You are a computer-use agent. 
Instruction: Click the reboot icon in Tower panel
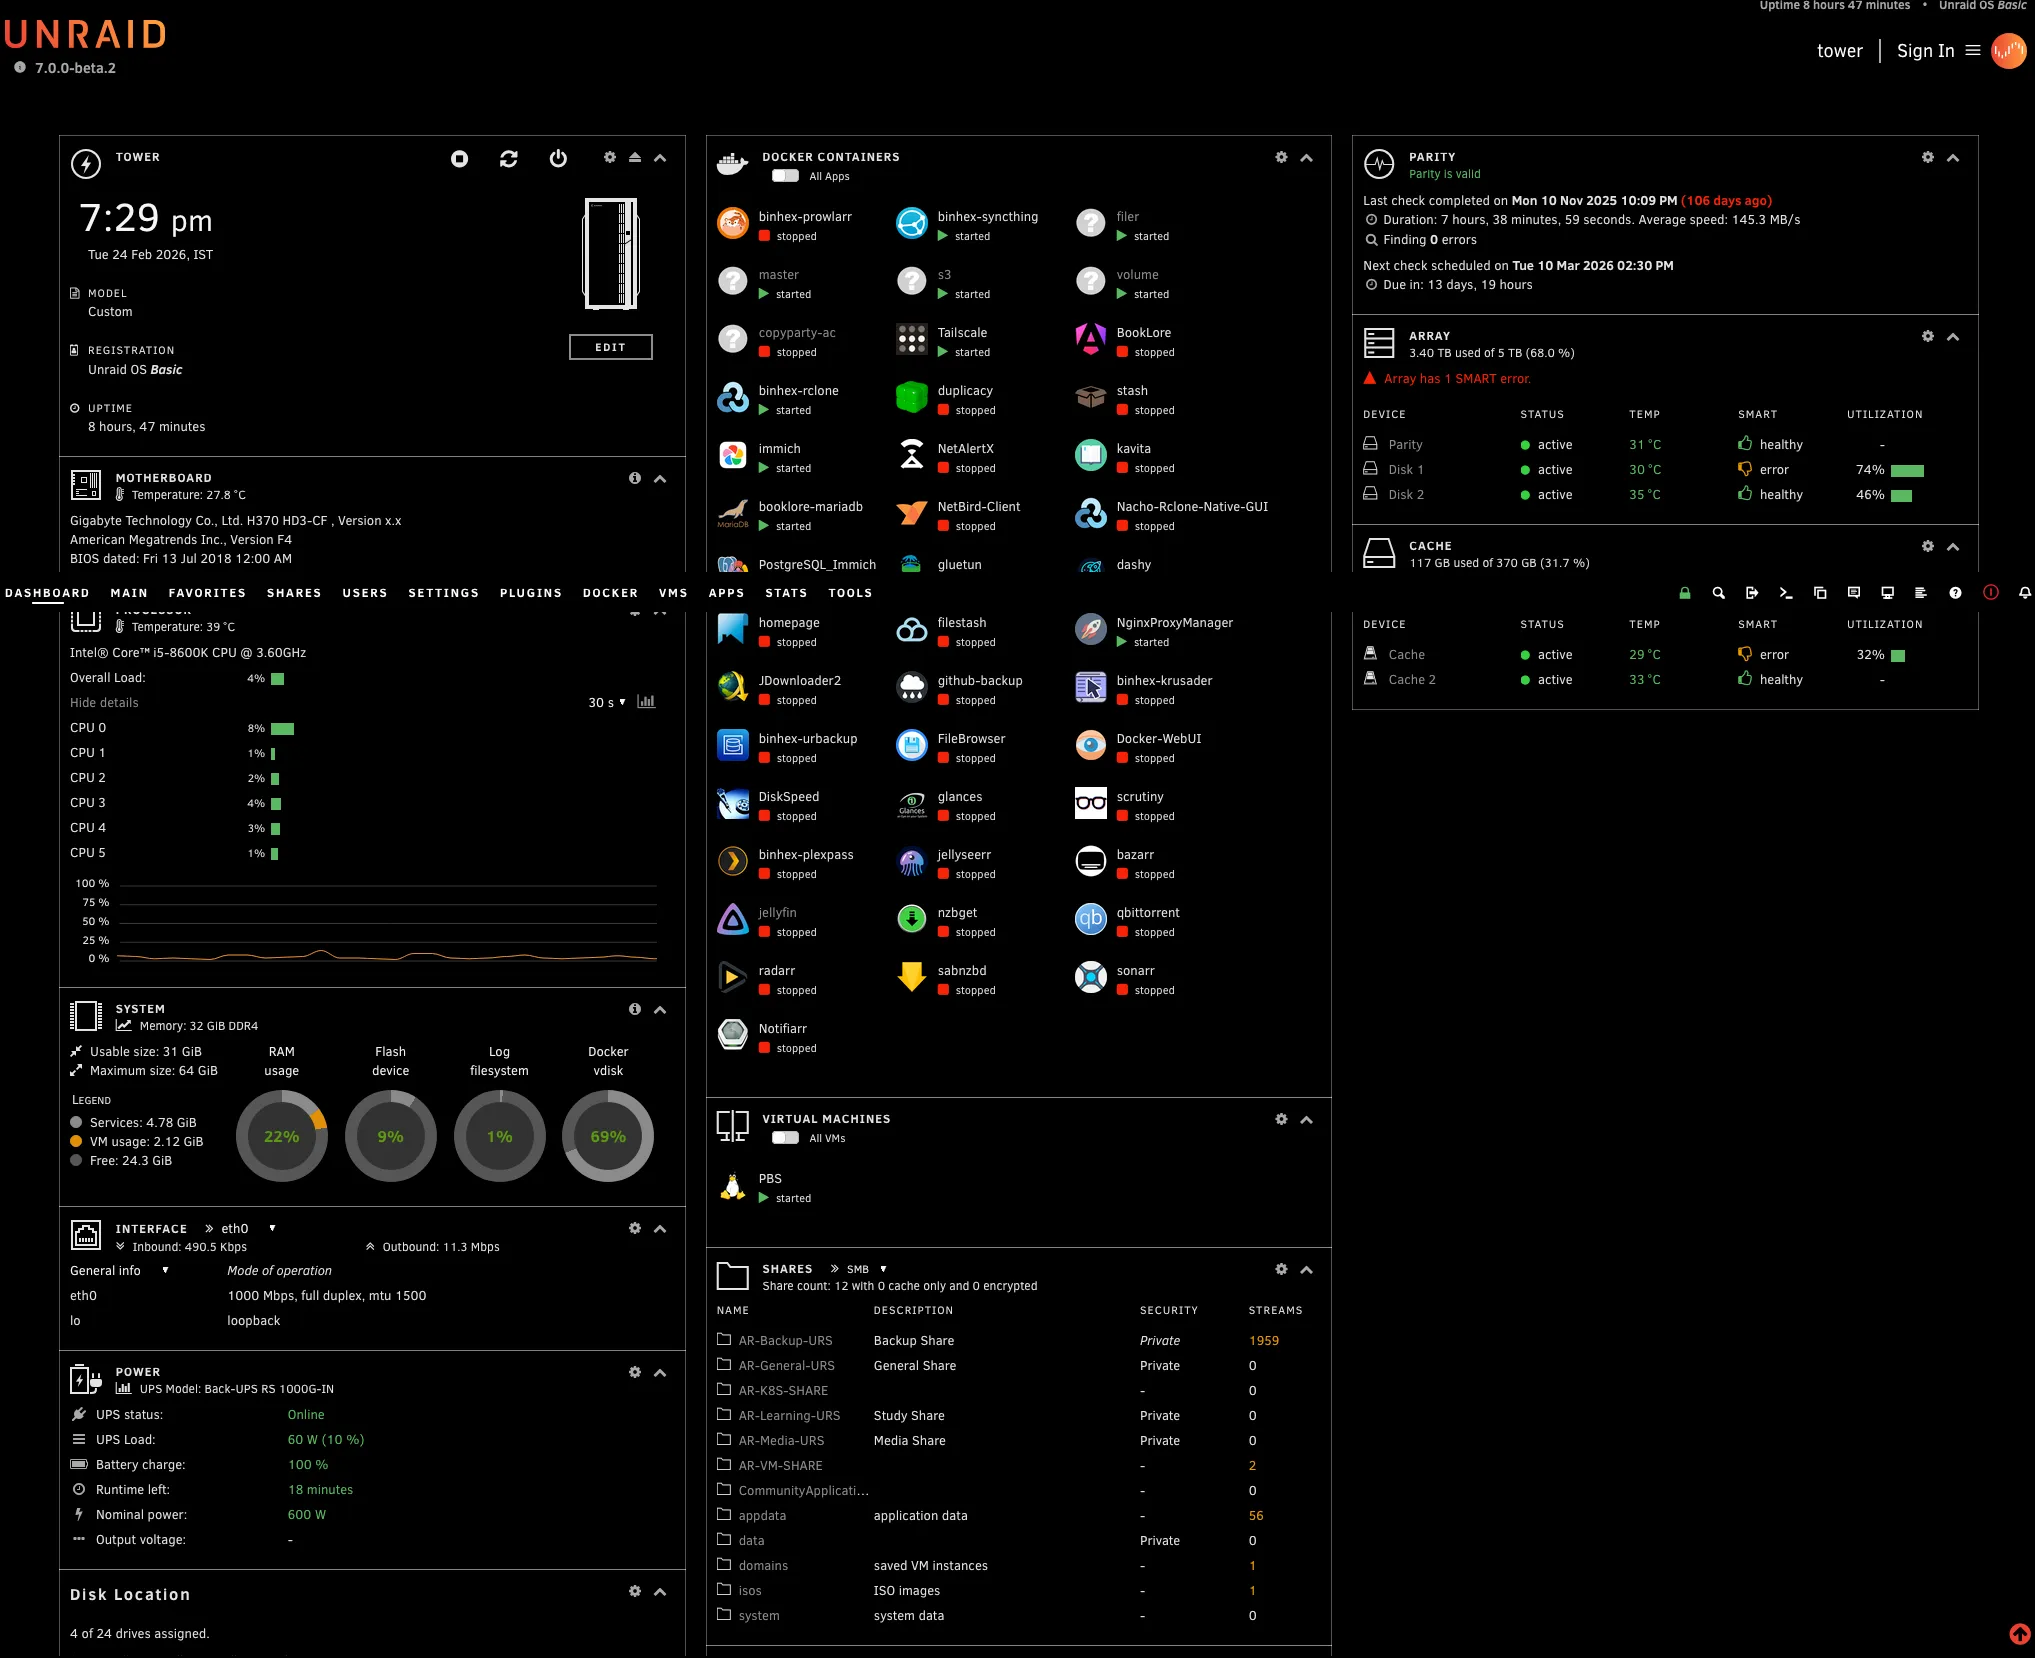[509, 159]
